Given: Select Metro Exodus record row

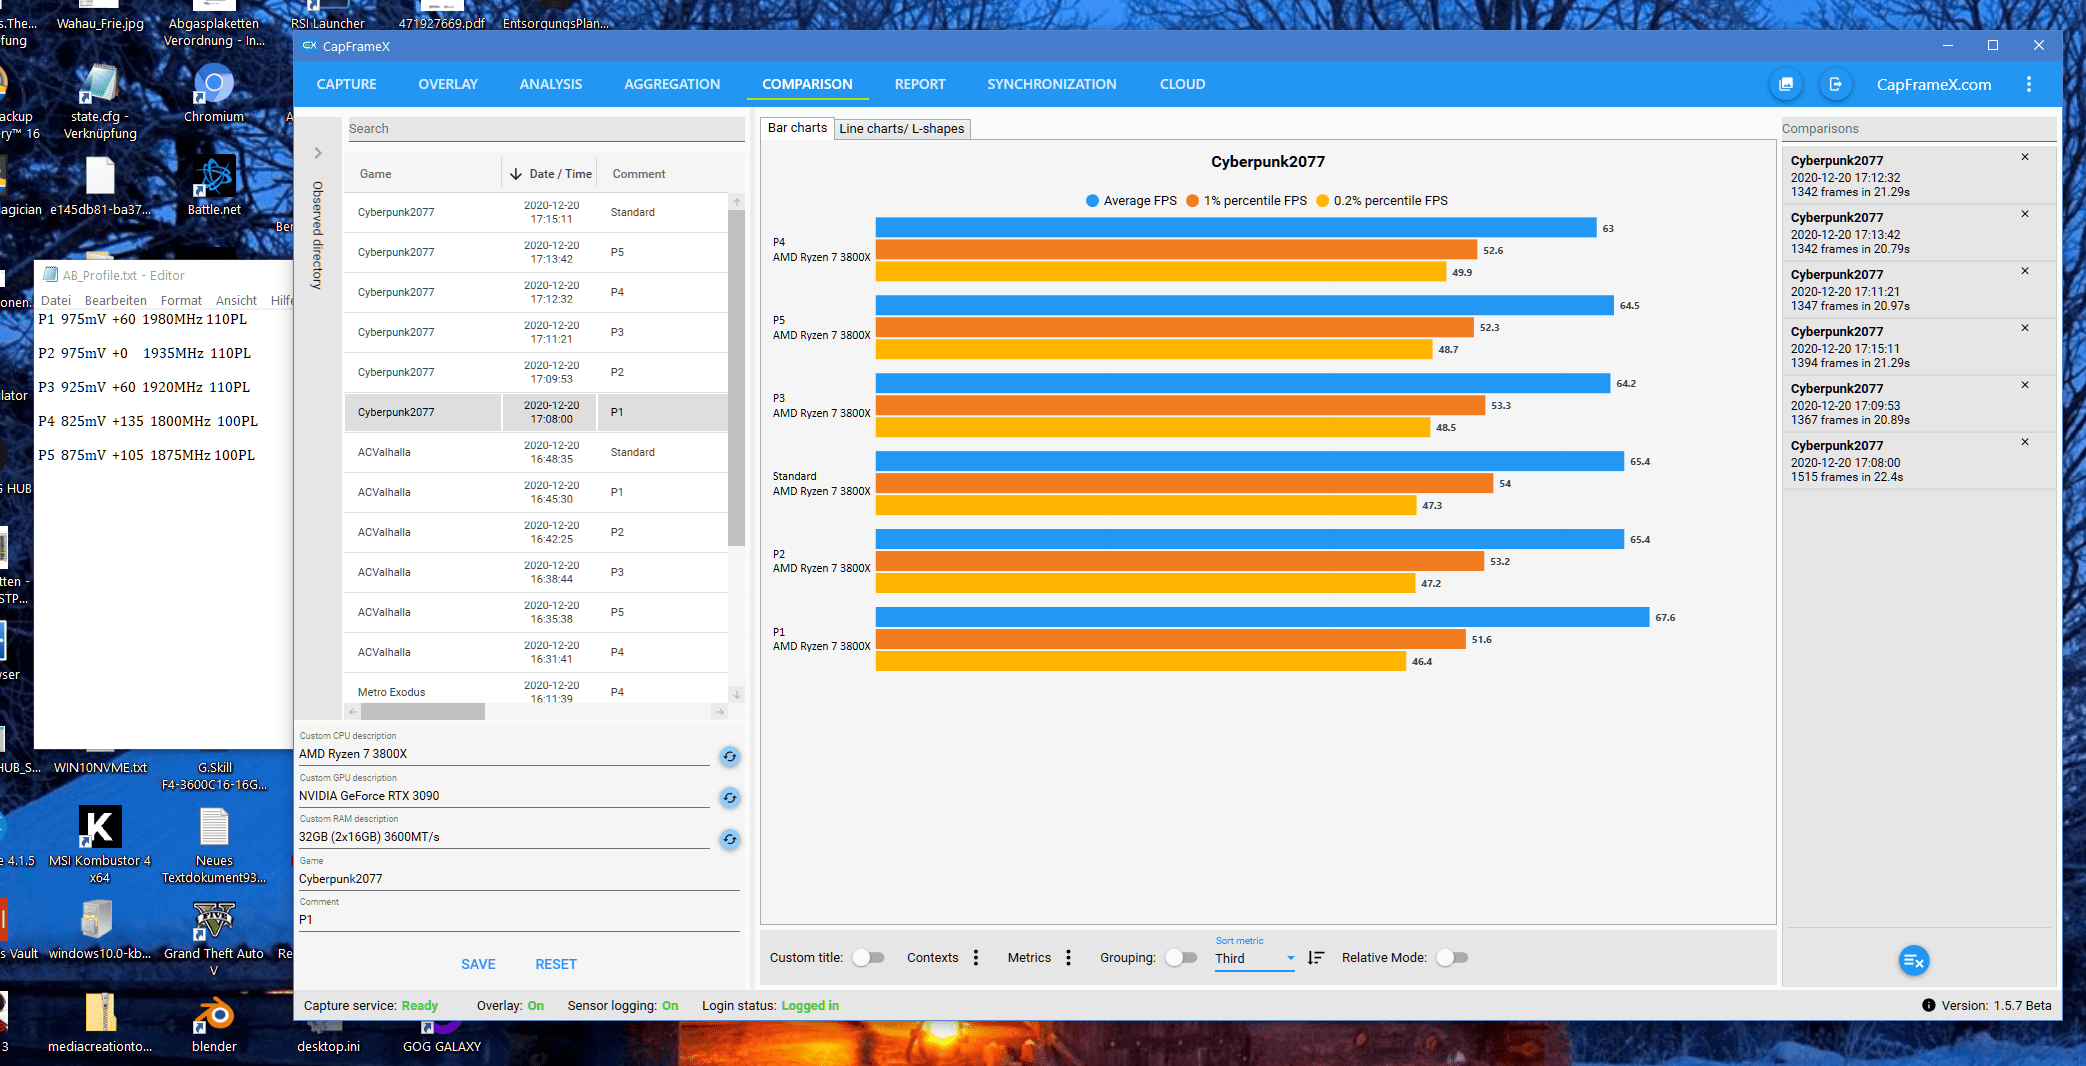Looking at the screenshot, I should (536, 690).
